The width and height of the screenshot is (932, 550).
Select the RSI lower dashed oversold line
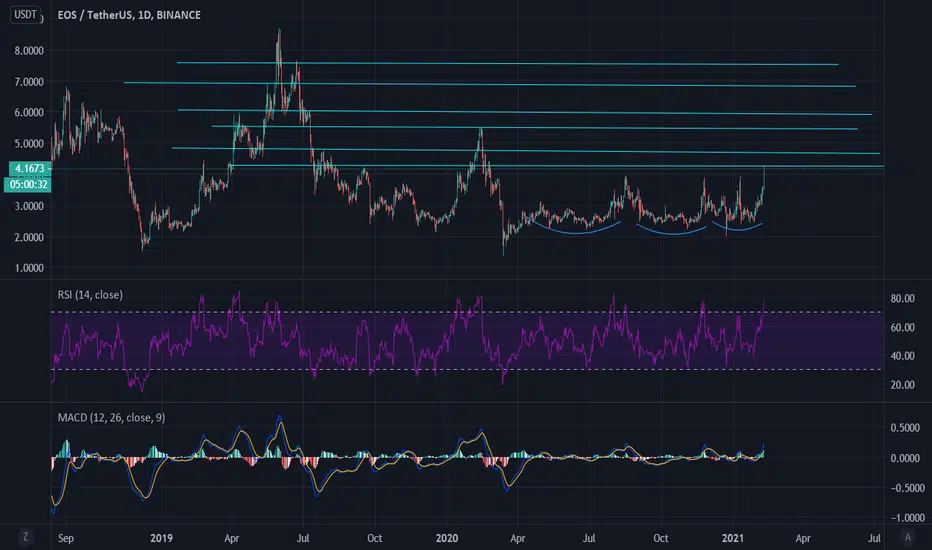(x=467, y=370)
